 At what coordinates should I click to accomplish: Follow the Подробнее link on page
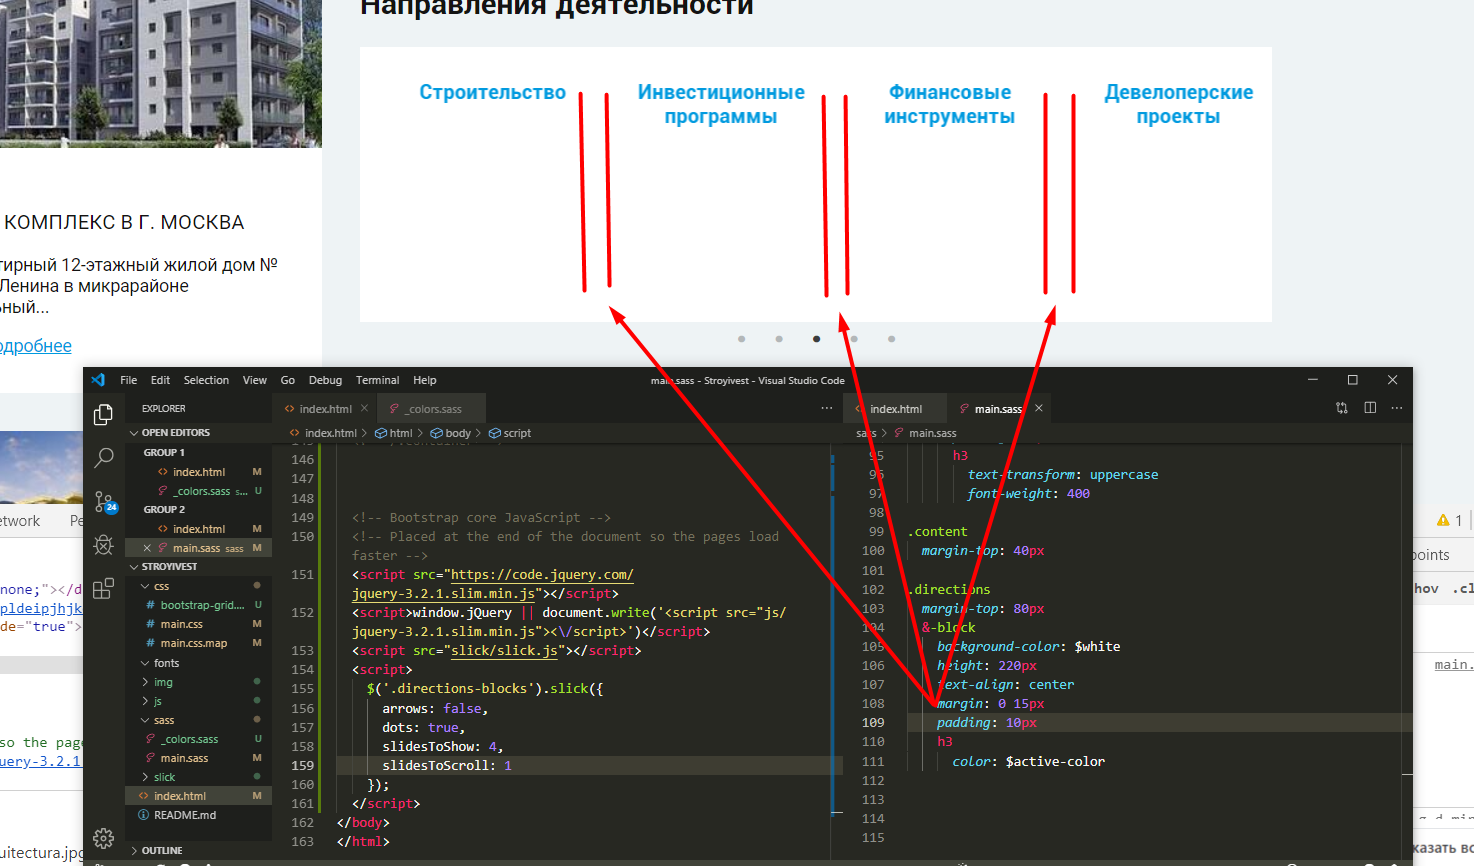[36, 346]
